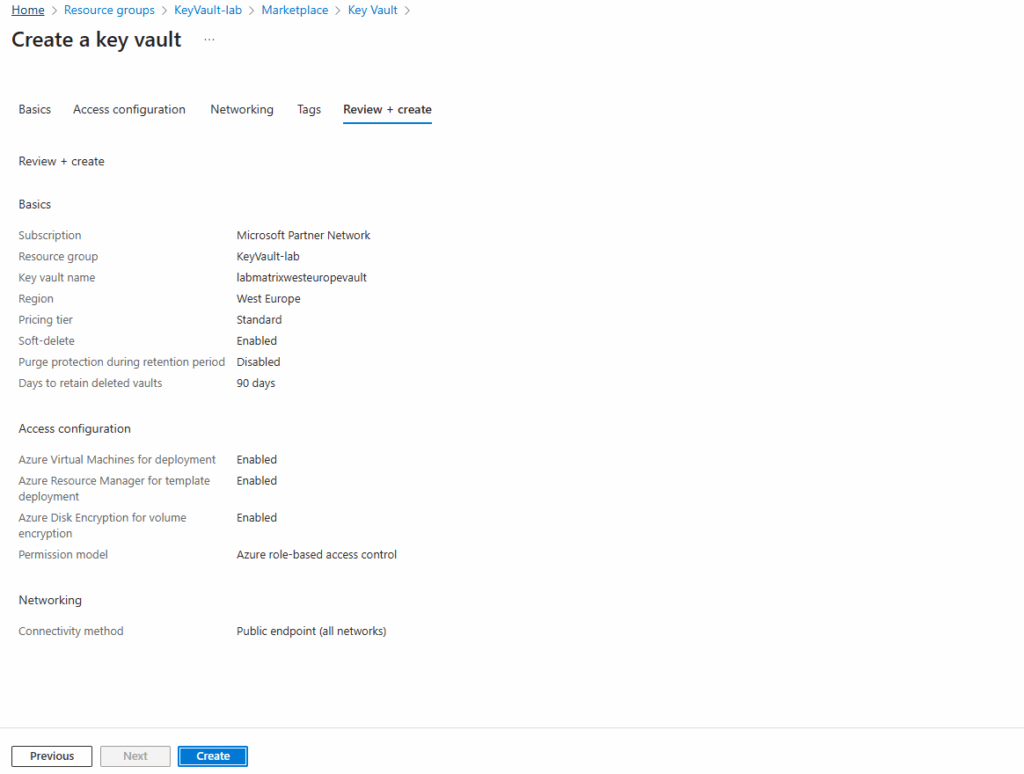Select the Soft-delete Enabled value
The height and width of the screenshot is (774, 1024).
click(257, 340)
